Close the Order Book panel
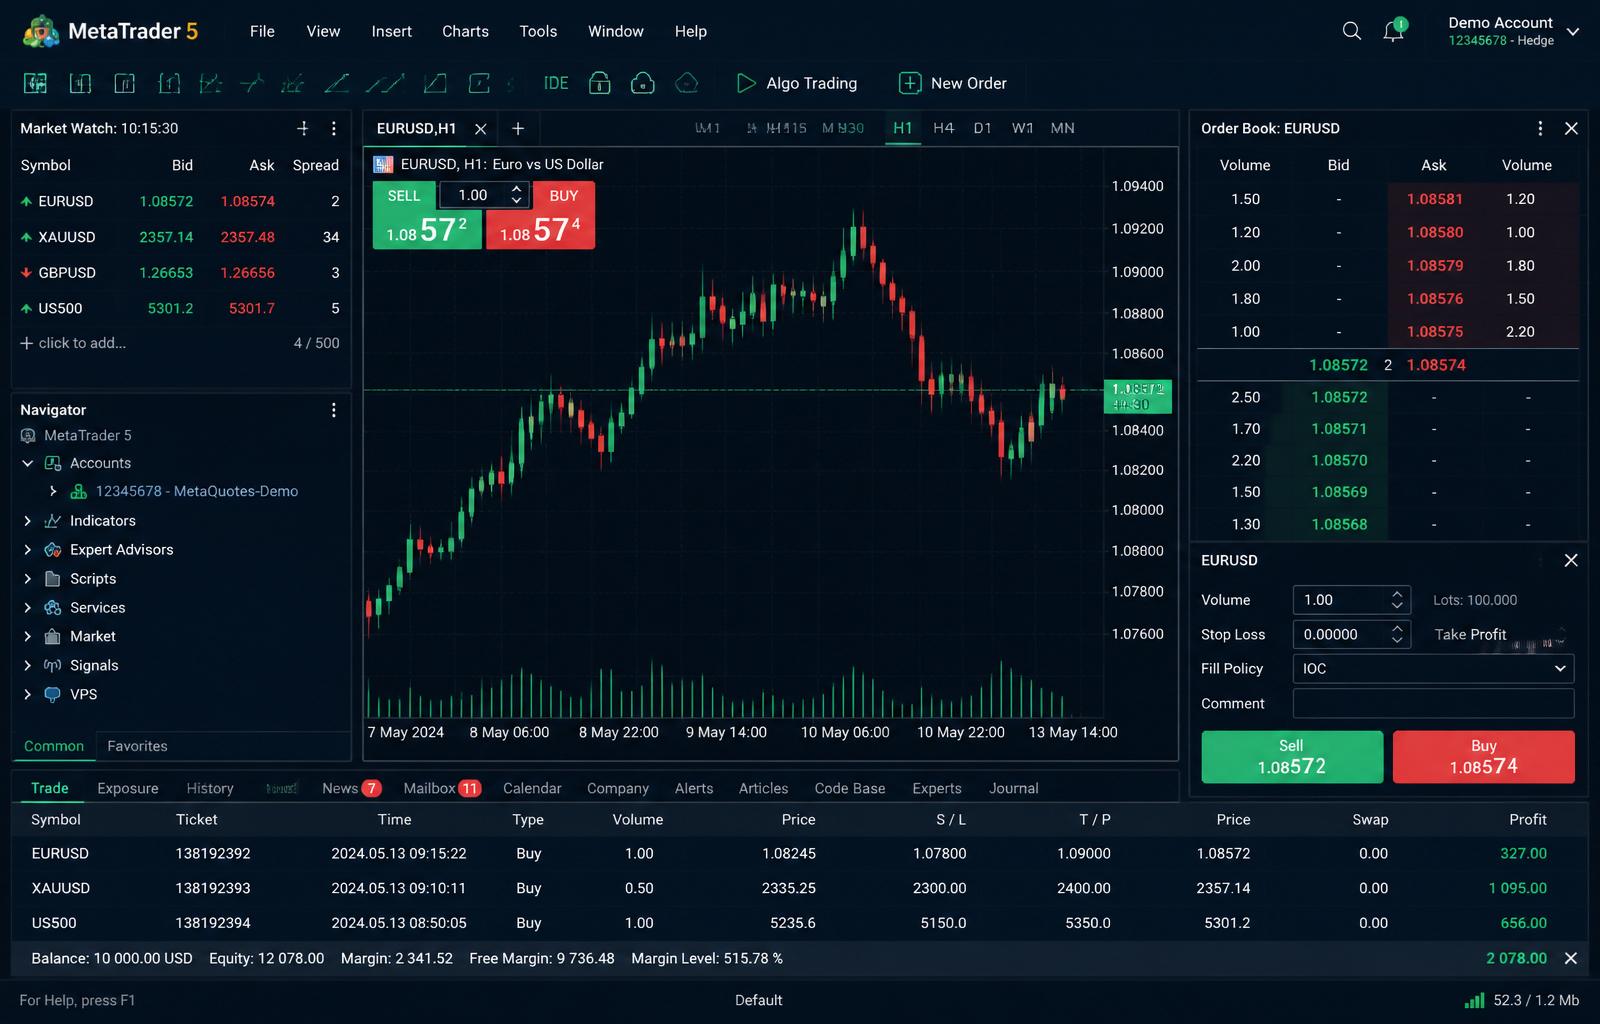Viewport: 1600px width, 1024px height. tap(1571, 128)
